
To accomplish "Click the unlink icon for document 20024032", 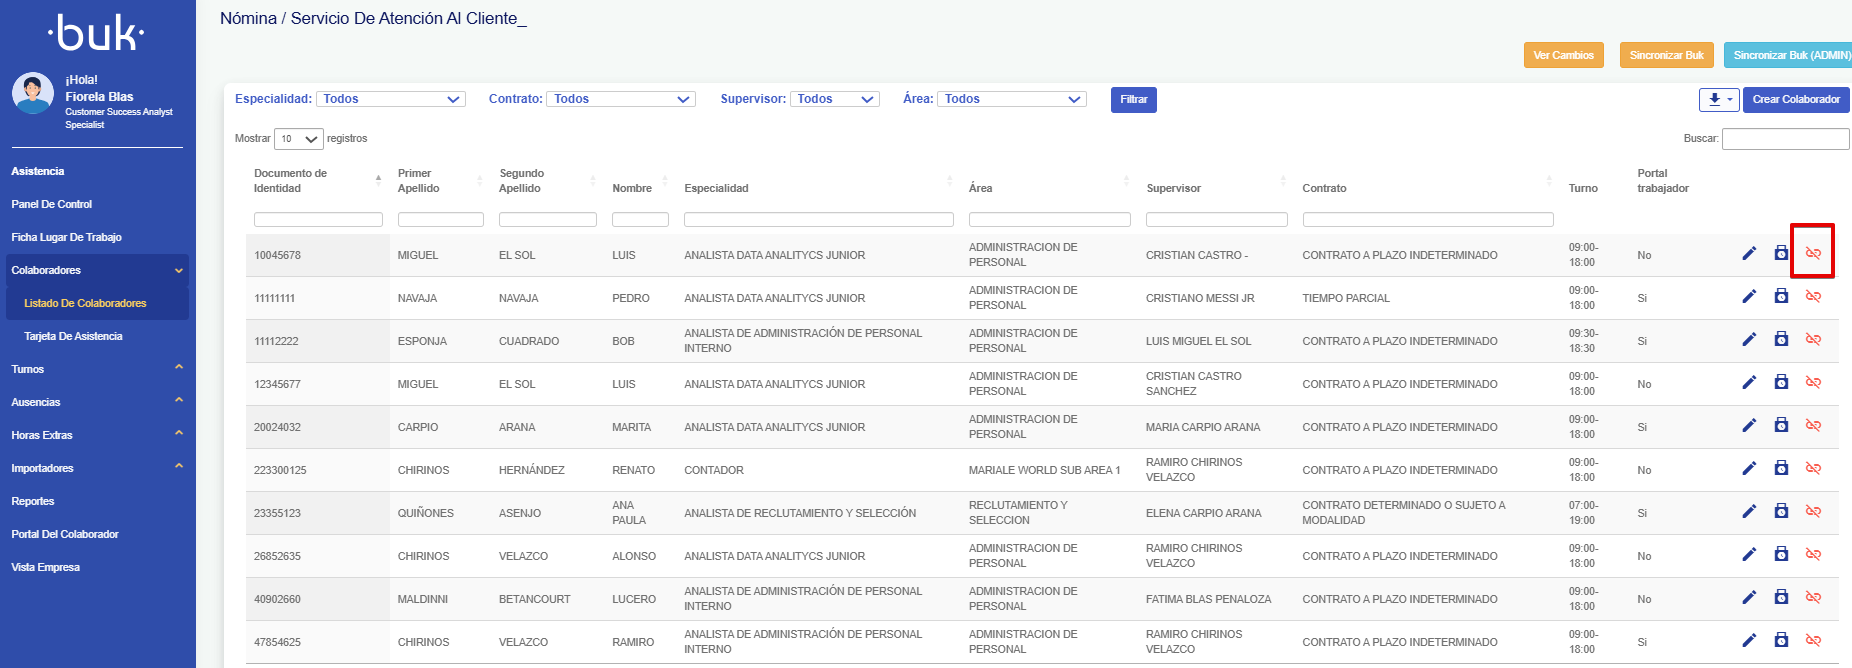I will [1813, 426].
